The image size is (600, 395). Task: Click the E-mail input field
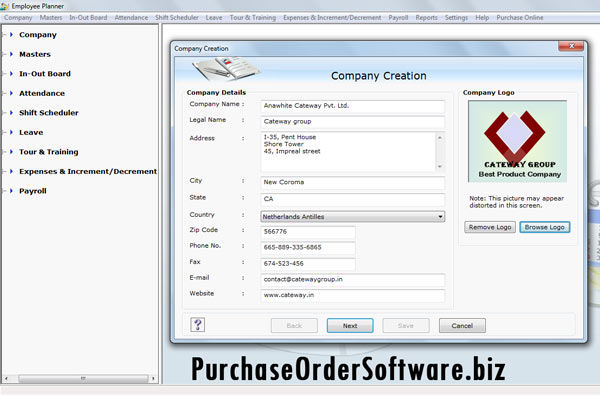352,280
